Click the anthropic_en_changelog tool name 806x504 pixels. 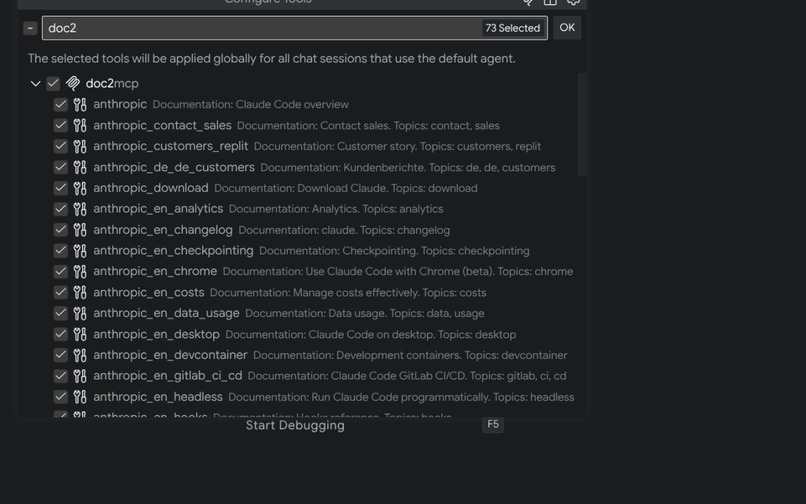click(x=163, y=230)
